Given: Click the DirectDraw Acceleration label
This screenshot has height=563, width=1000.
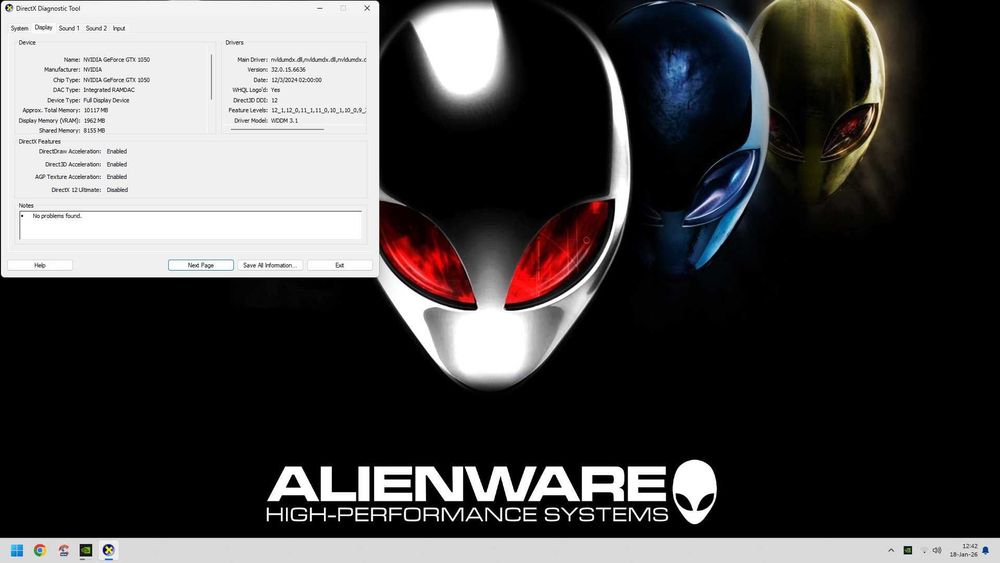Looking at the screenshot, I should click(x=70, y=152).
